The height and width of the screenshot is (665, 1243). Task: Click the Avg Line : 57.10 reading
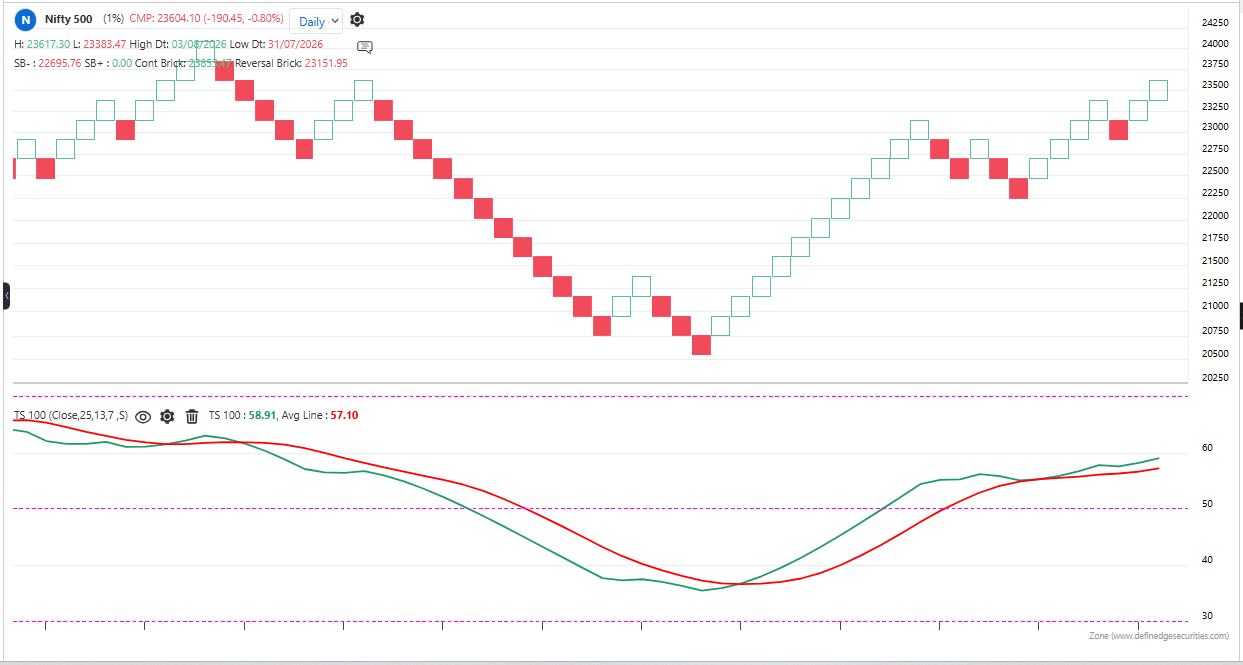[x=320, y=415]
